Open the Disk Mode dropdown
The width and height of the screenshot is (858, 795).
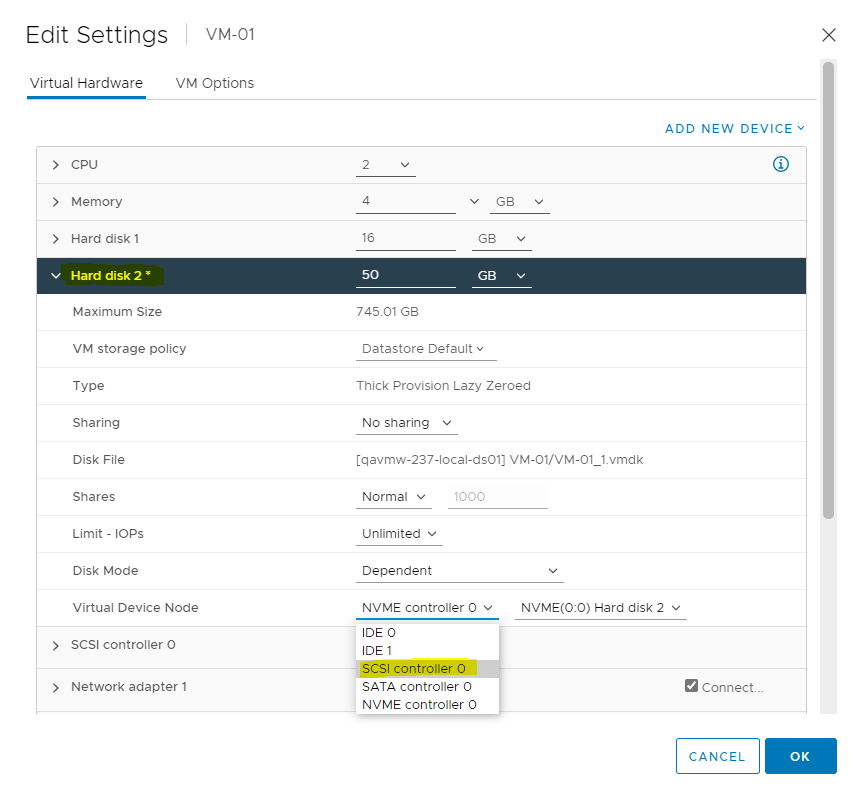click(x=460, y=571)
